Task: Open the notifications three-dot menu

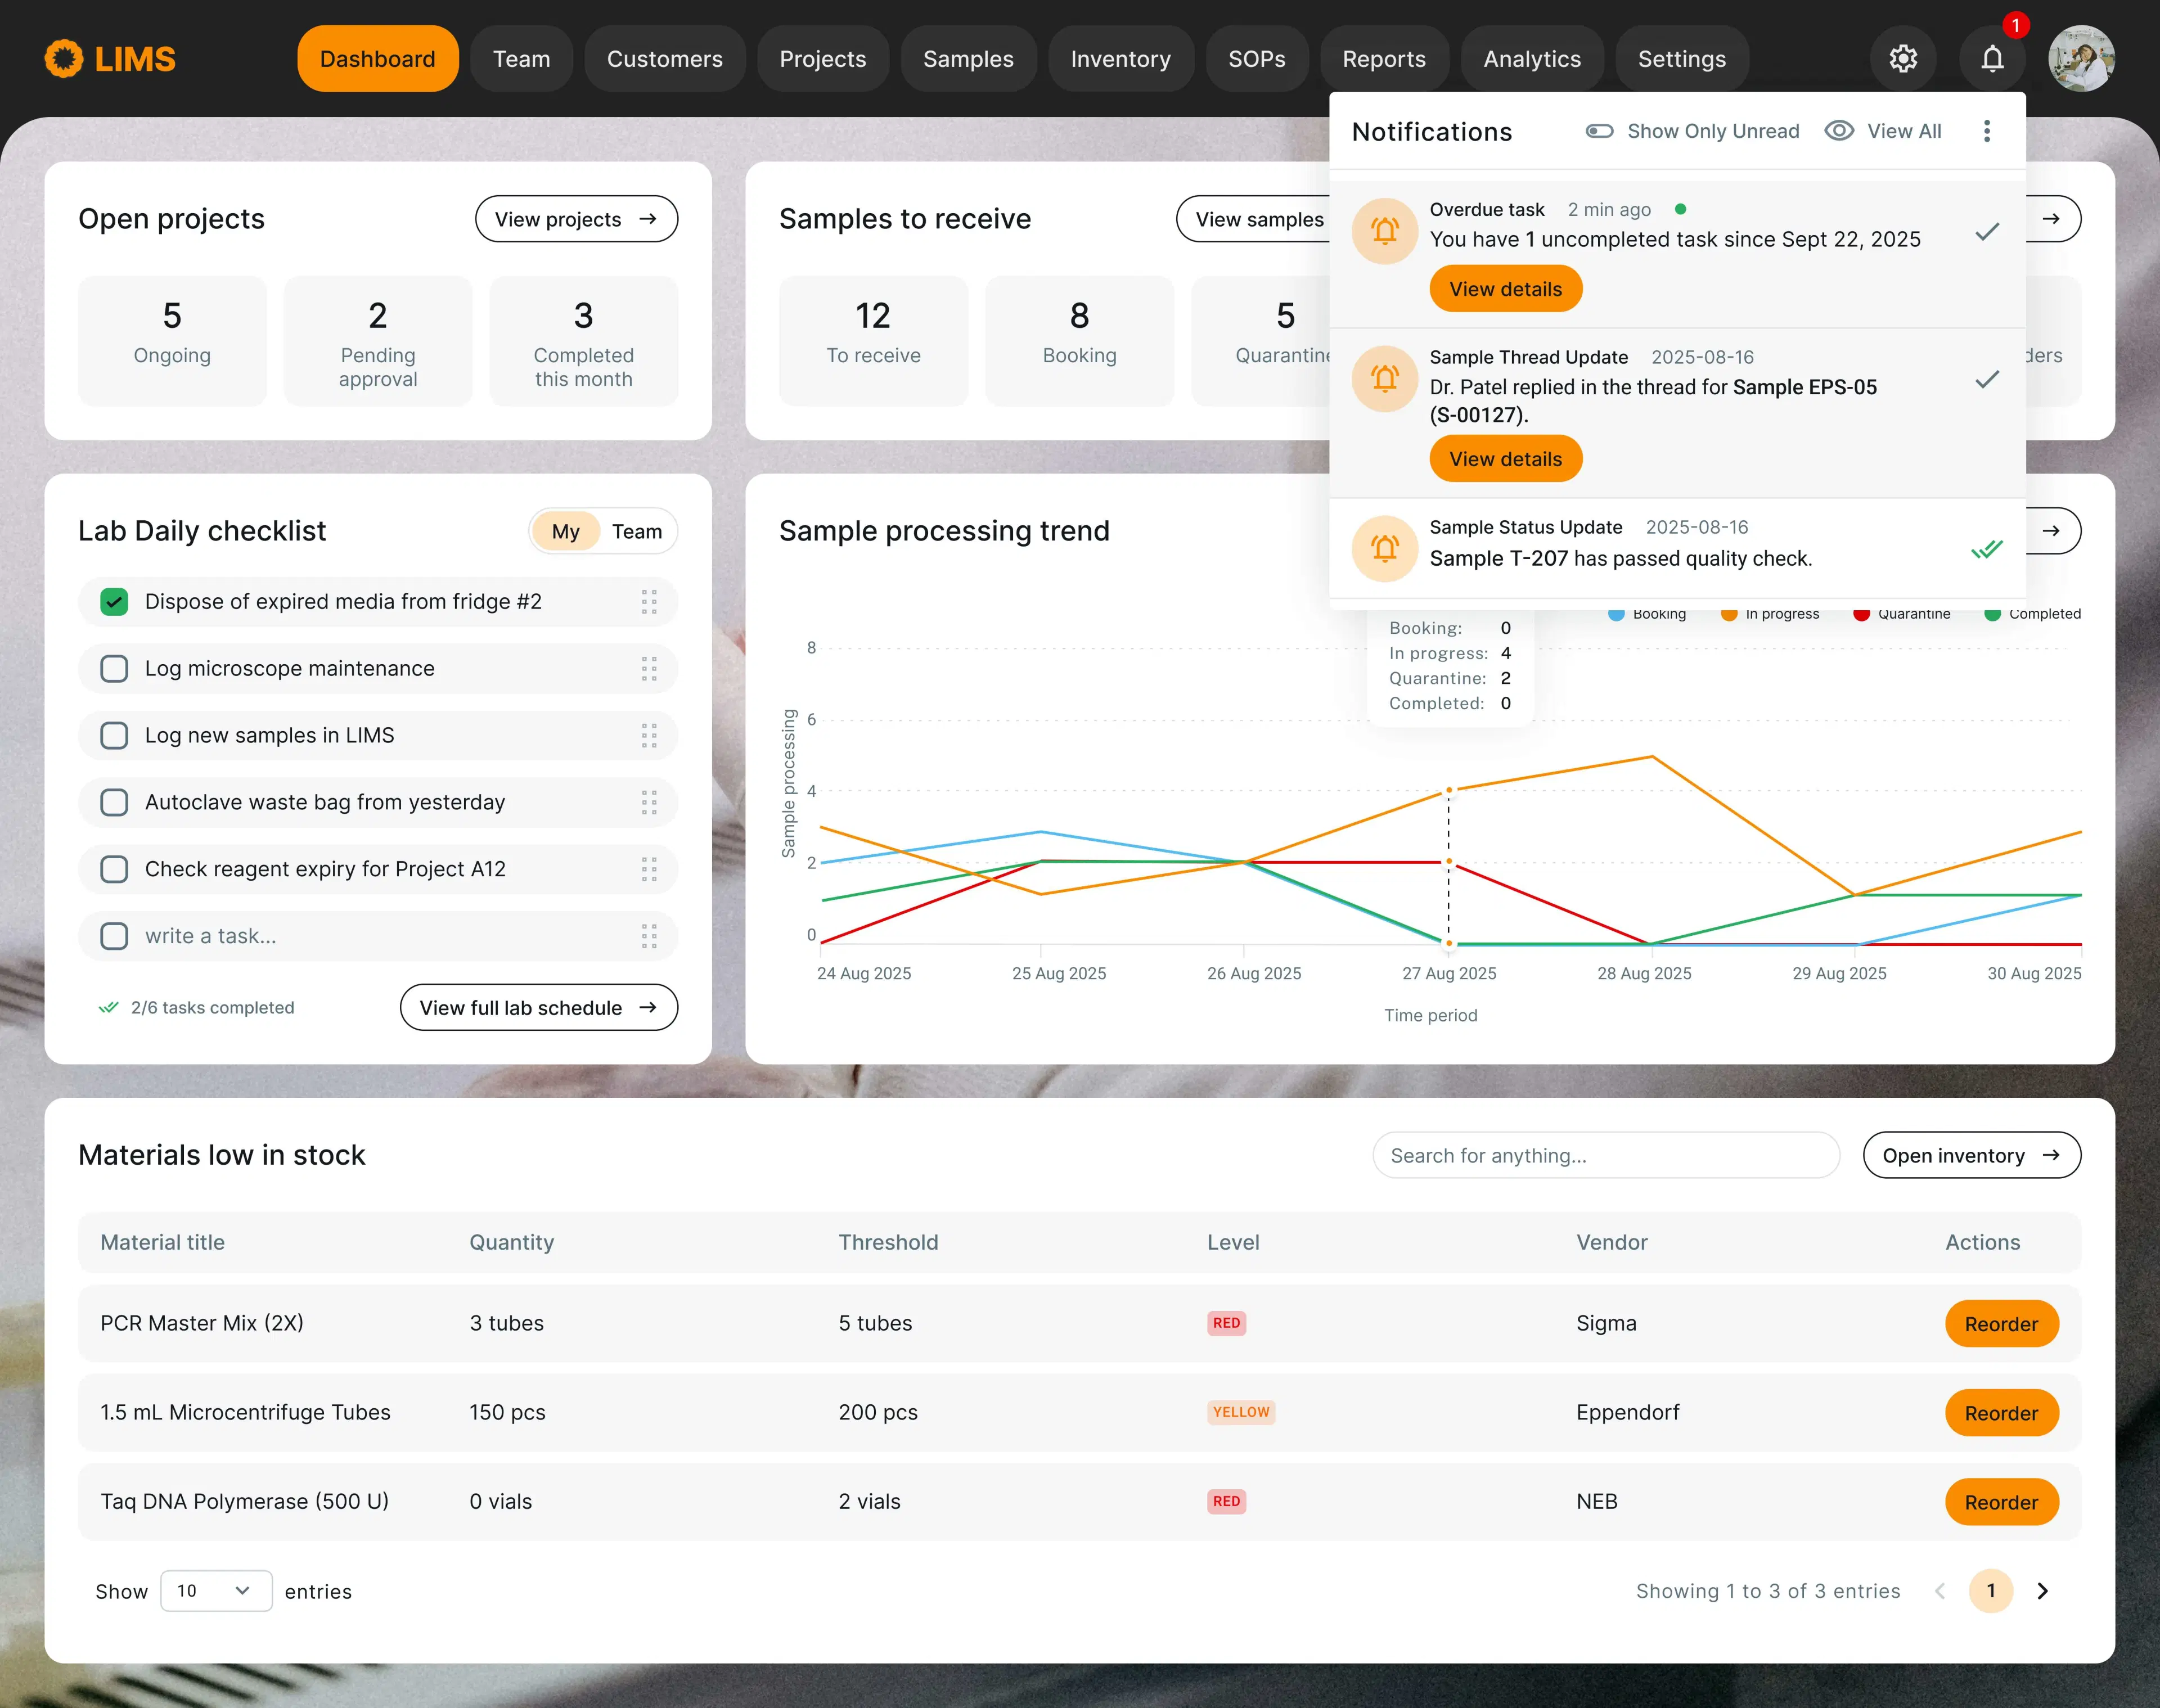Action: tap(1986, 131)
